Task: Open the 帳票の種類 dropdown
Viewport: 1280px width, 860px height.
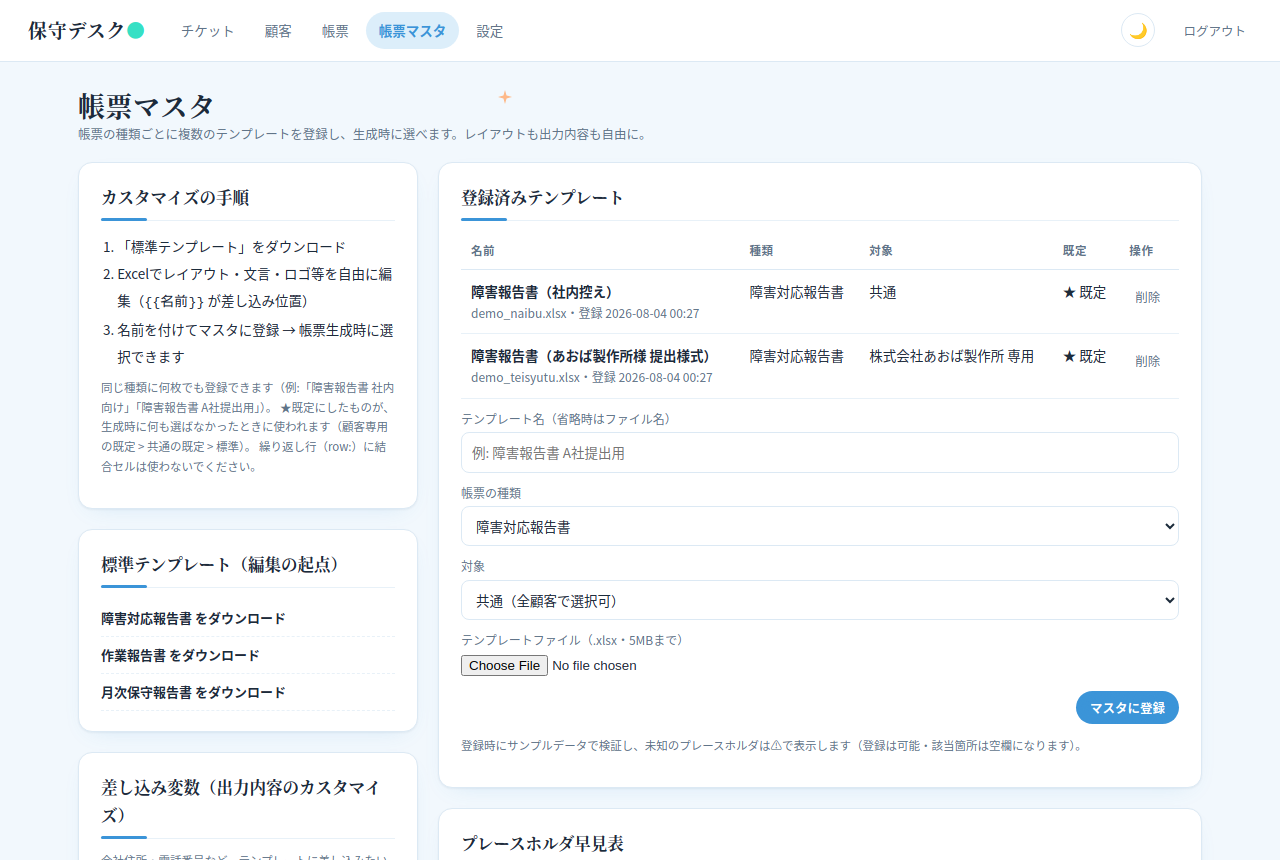Action: coord(819,526)
